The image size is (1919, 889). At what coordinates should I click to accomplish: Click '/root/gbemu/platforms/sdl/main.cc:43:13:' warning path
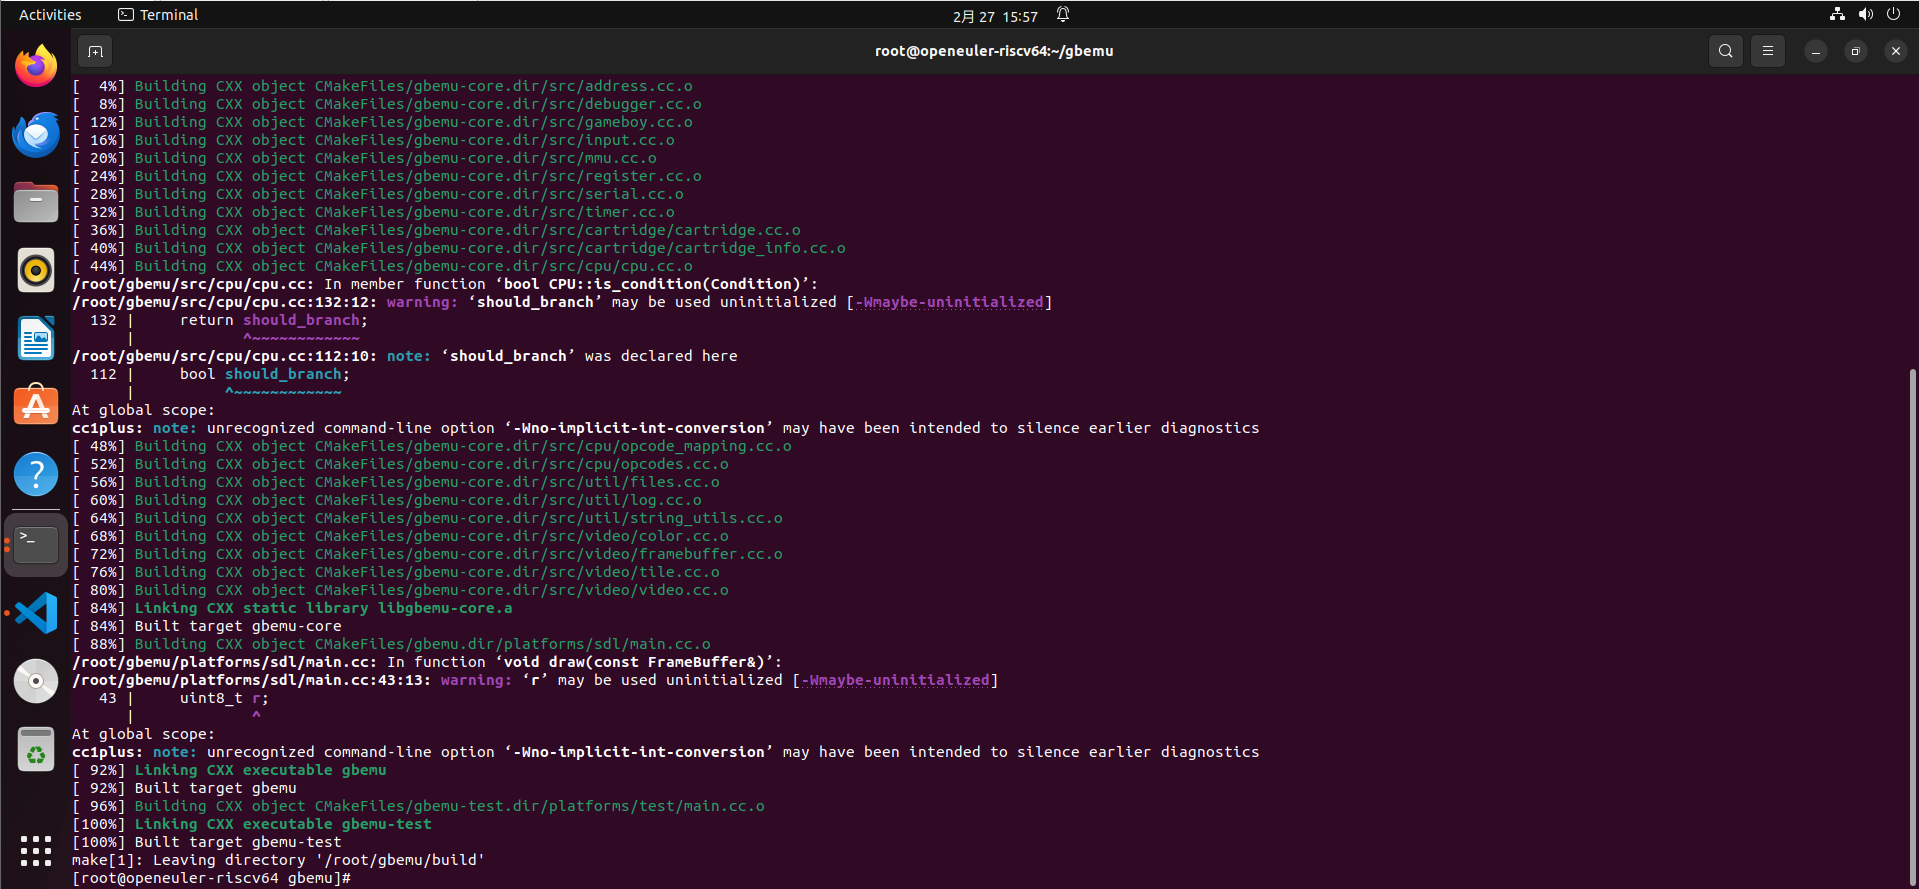(x=251, y=680)
